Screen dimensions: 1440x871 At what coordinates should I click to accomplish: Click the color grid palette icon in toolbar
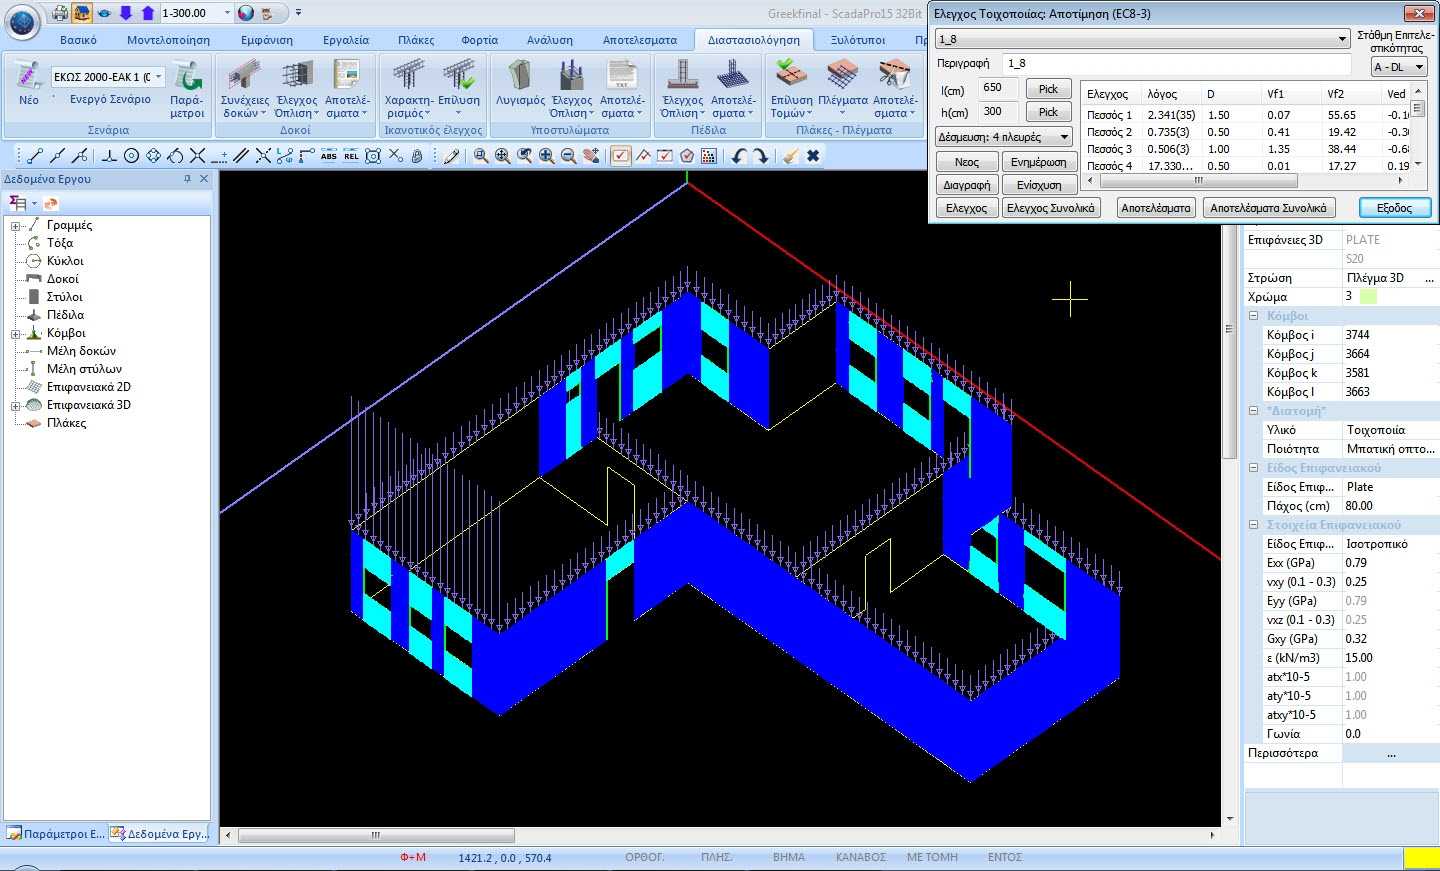[x=709, y=155]
